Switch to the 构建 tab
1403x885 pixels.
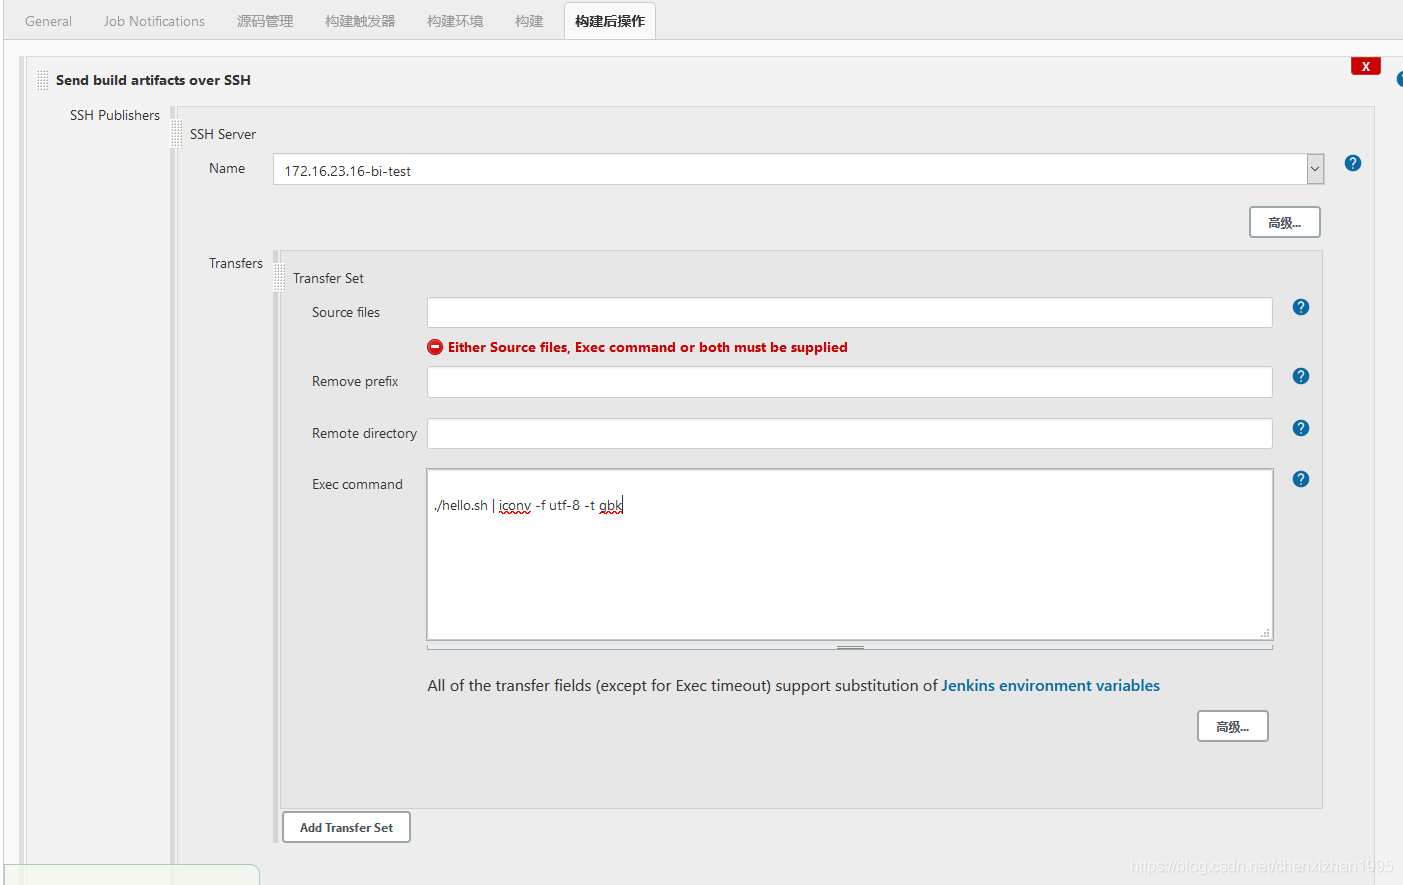tap(529, 21)
